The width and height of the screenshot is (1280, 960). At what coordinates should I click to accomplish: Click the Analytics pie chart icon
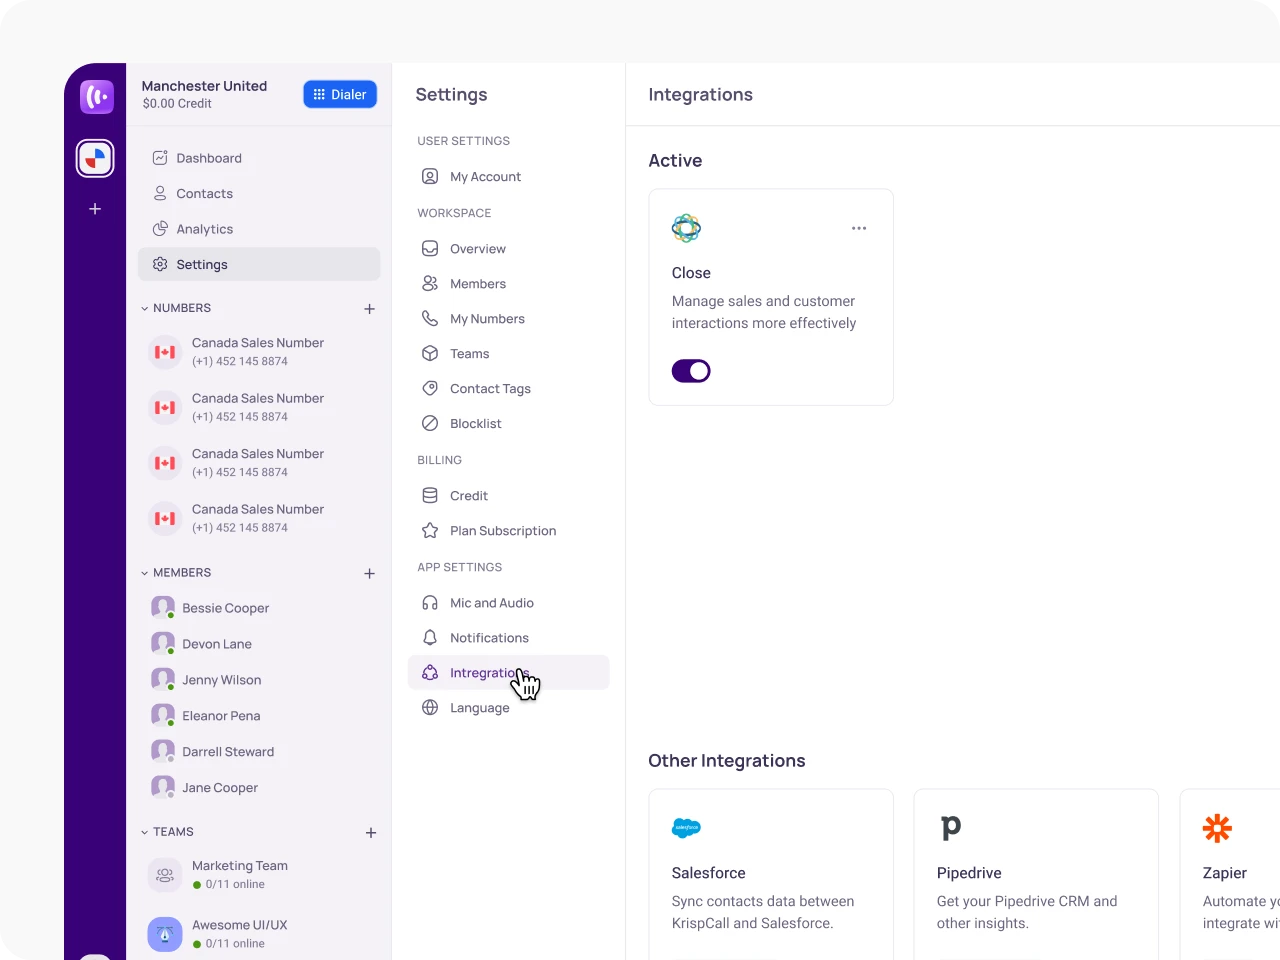pyautogui.click(x=160, y=229)
